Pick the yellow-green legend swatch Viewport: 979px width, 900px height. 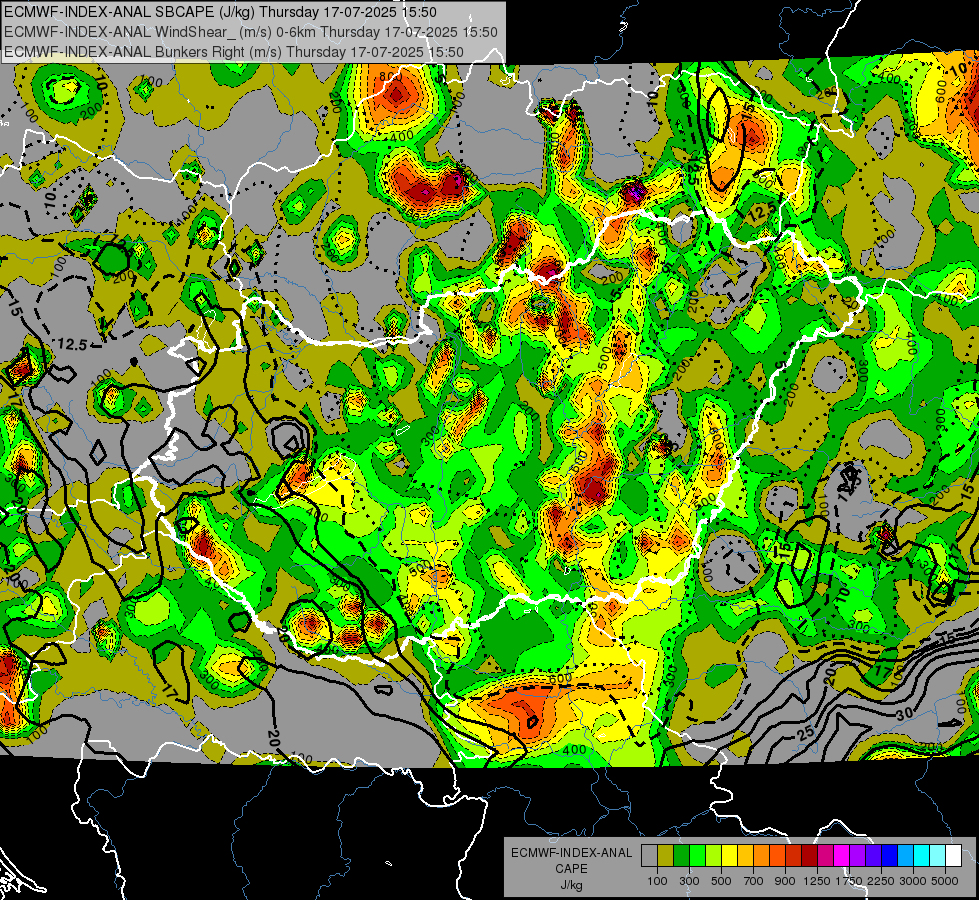click(714, 856)
